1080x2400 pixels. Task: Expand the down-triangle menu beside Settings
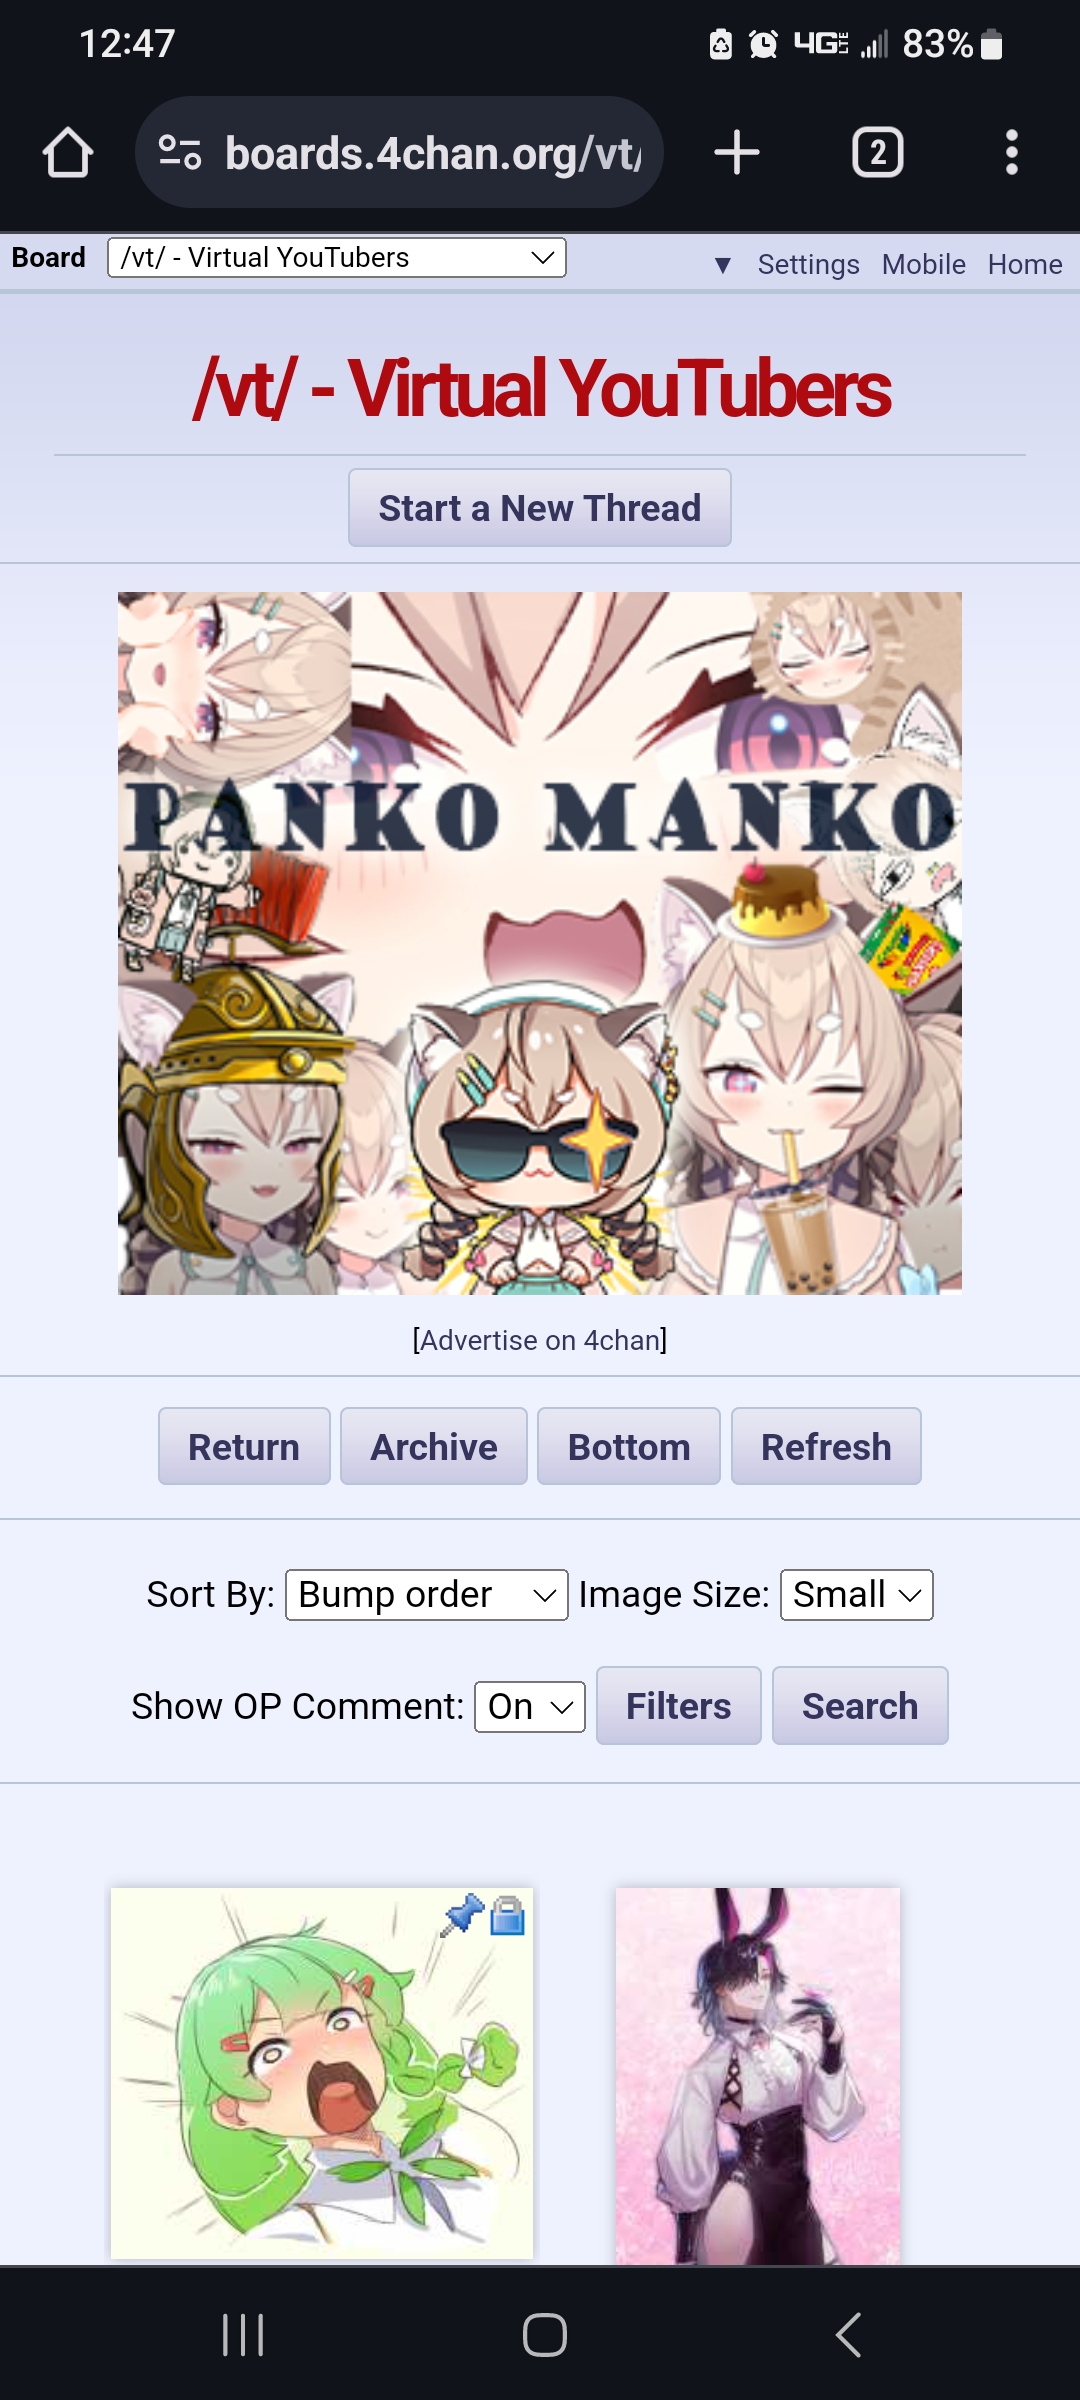click(x=723, y=265)
